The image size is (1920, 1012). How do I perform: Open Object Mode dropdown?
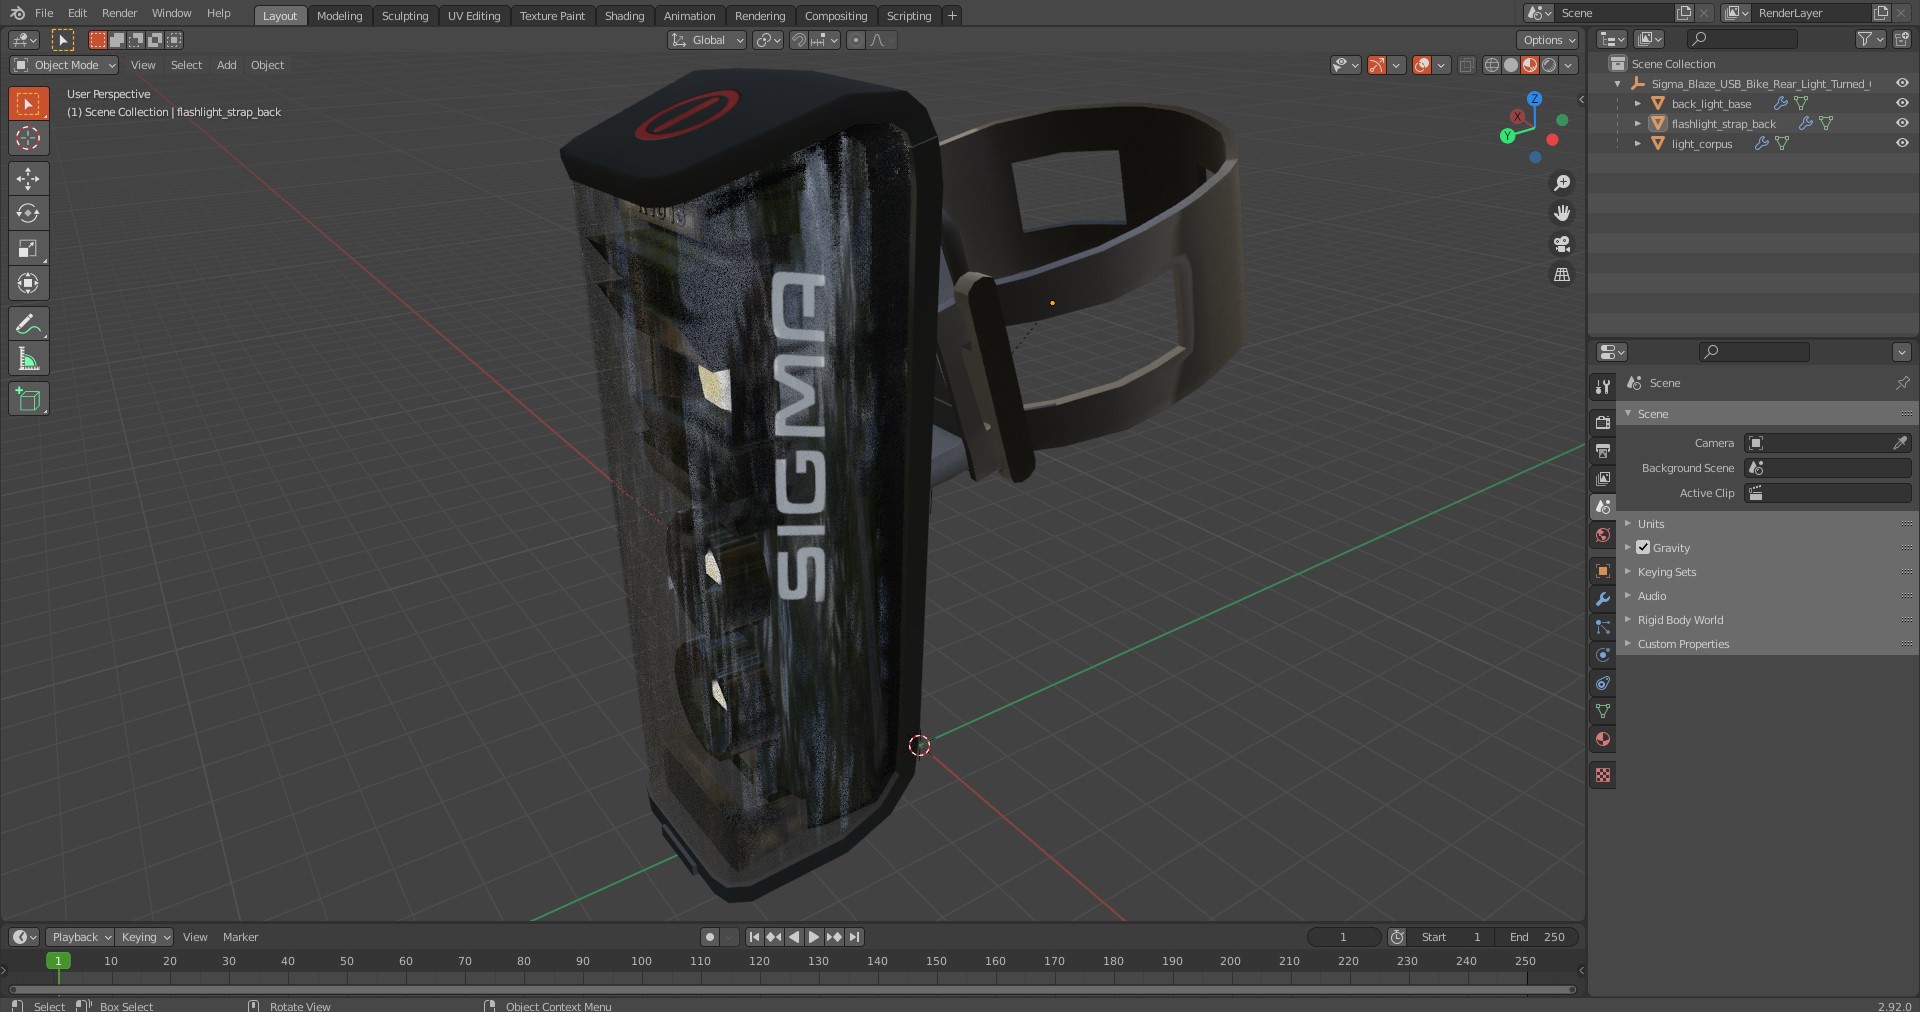pyautogui.click(x=64, y=65)
